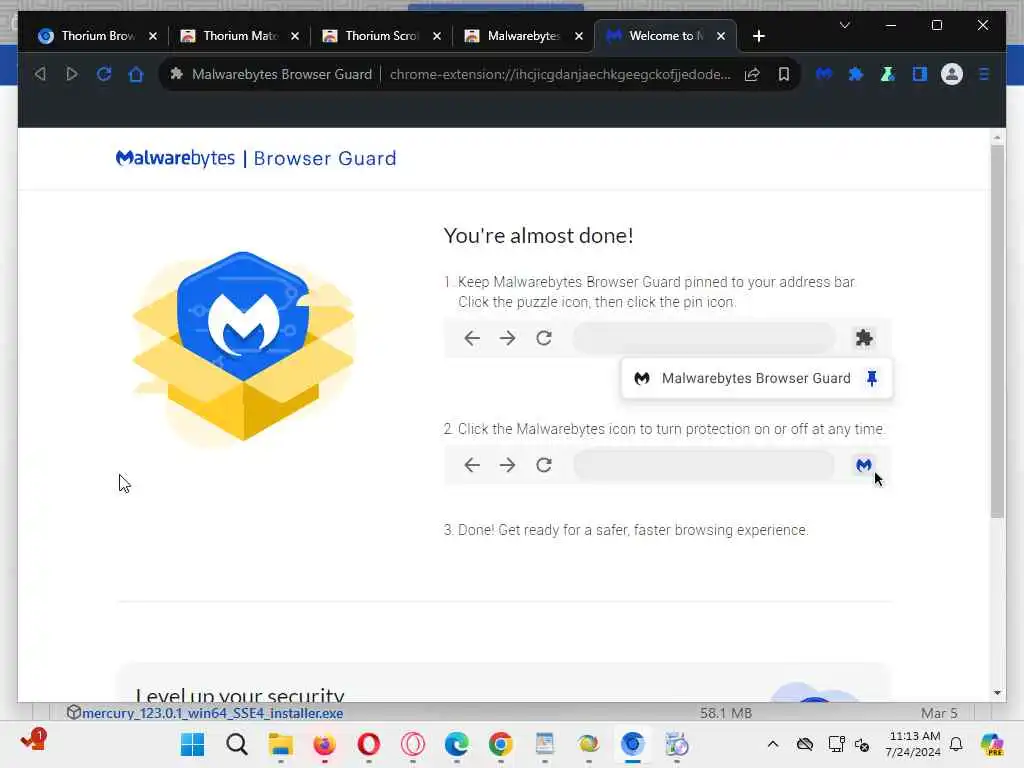Close the Thorium Scrol tab
The image size is (1024, 768).
point(437,36)
